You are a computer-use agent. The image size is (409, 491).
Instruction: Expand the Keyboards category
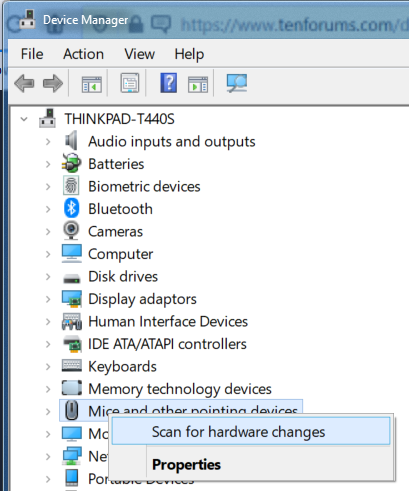48,367
